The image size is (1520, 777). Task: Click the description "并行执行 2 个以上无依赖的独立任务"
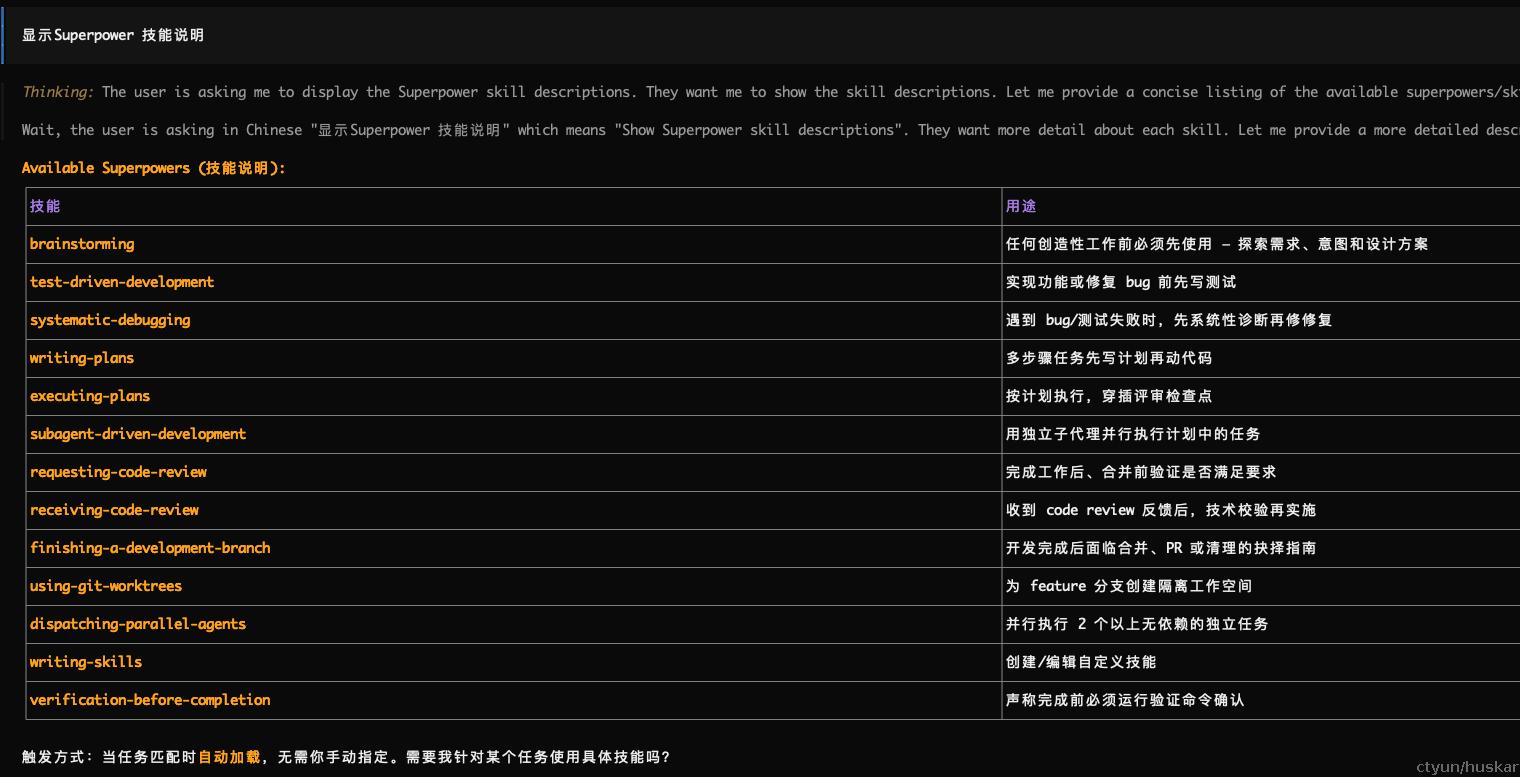pyautogui.click(x=1137, y=624)
